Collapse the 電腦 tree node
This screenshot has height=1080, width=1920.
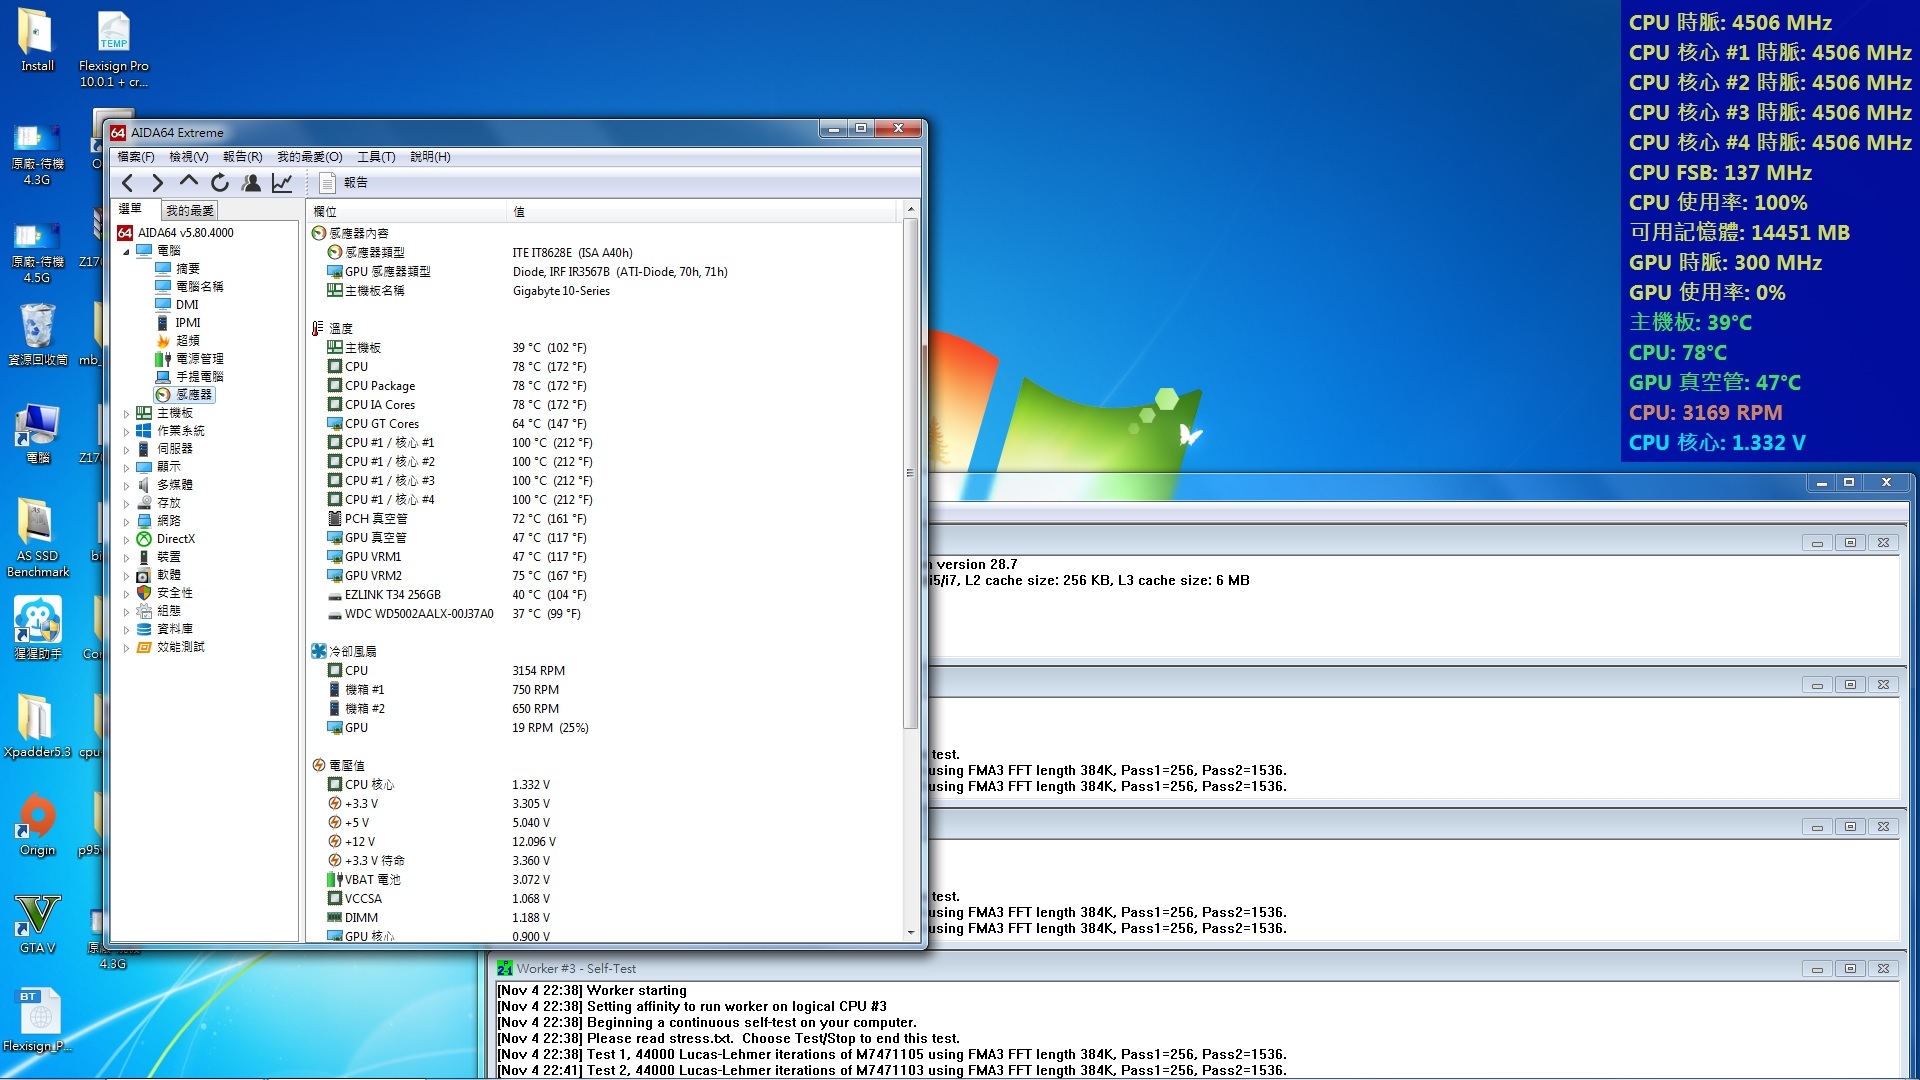(x=126, y=251)
